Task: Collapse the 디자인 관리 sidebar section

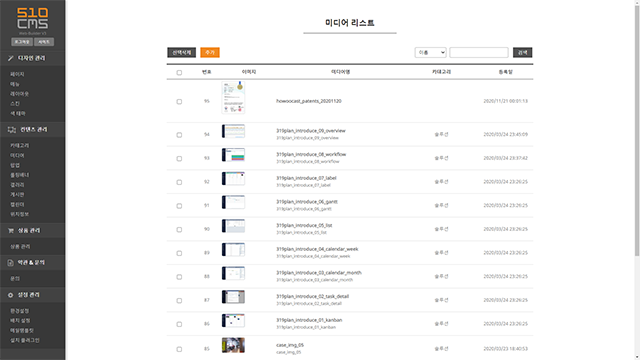Action: point(32,58)
